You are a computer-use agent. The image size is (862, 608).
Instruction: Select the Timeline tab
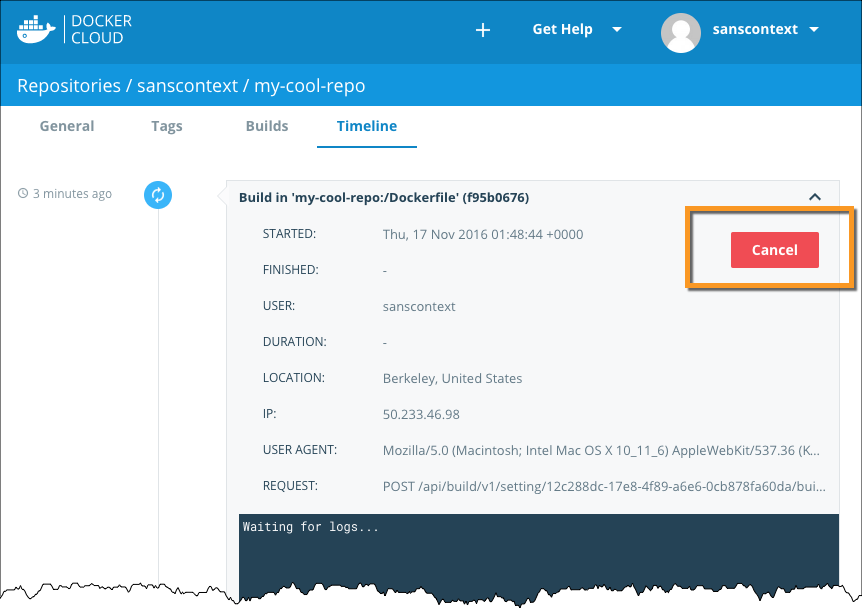click(x=367, y=126)
